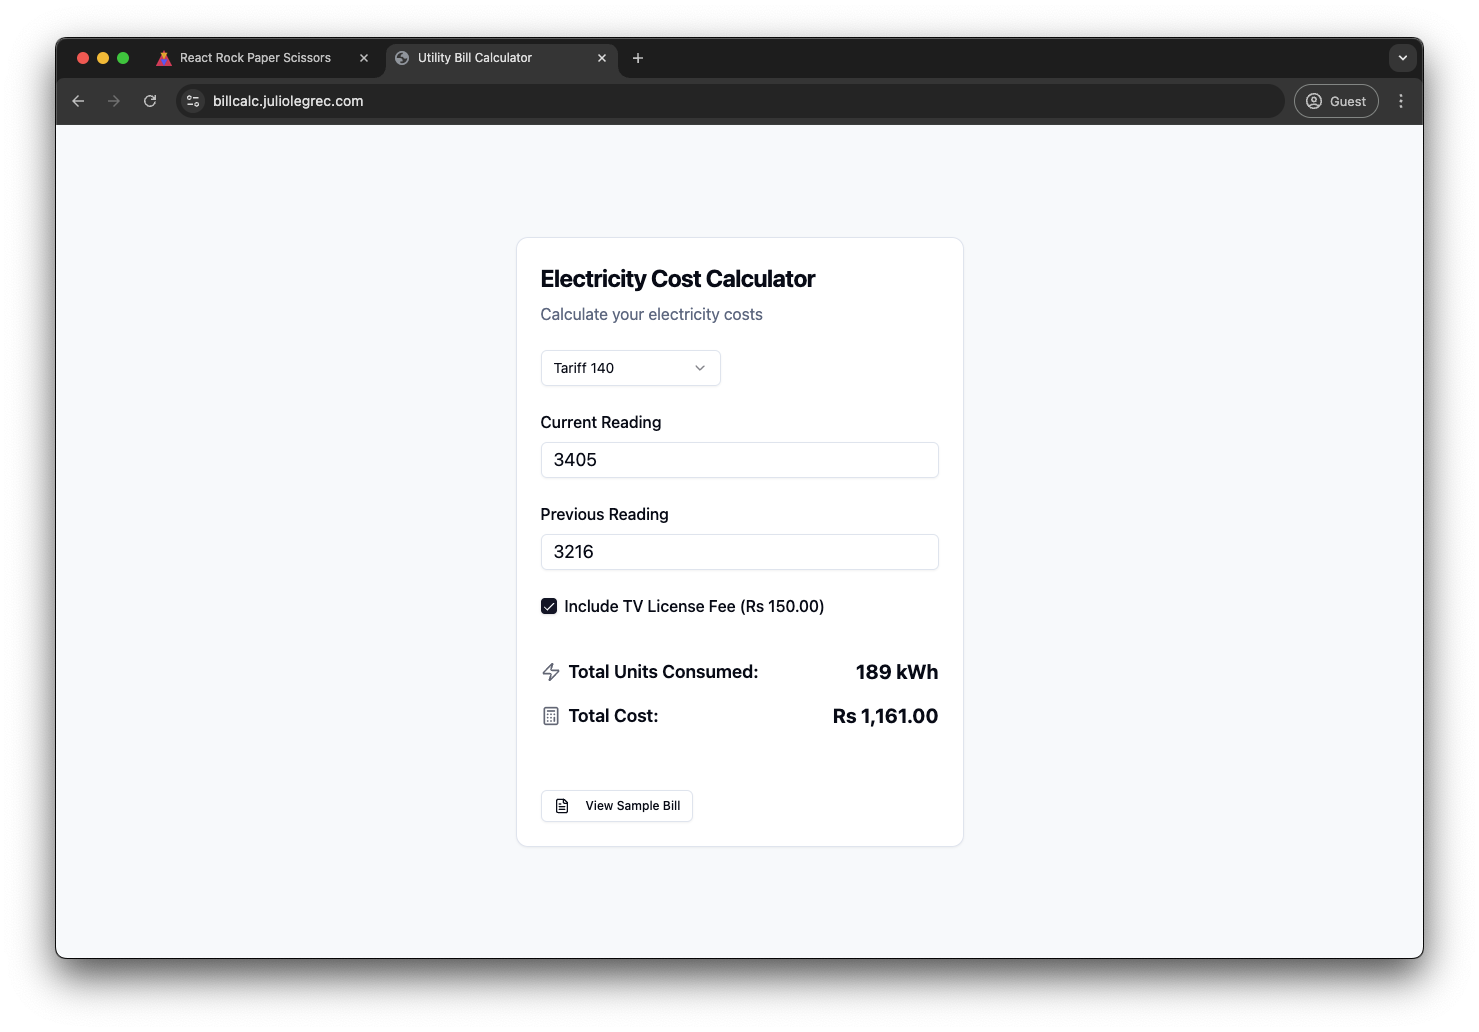The image size is (1479, 1032).
Task: Uncheck Include TV License Fee checkbox
Action: pos(548,606)
